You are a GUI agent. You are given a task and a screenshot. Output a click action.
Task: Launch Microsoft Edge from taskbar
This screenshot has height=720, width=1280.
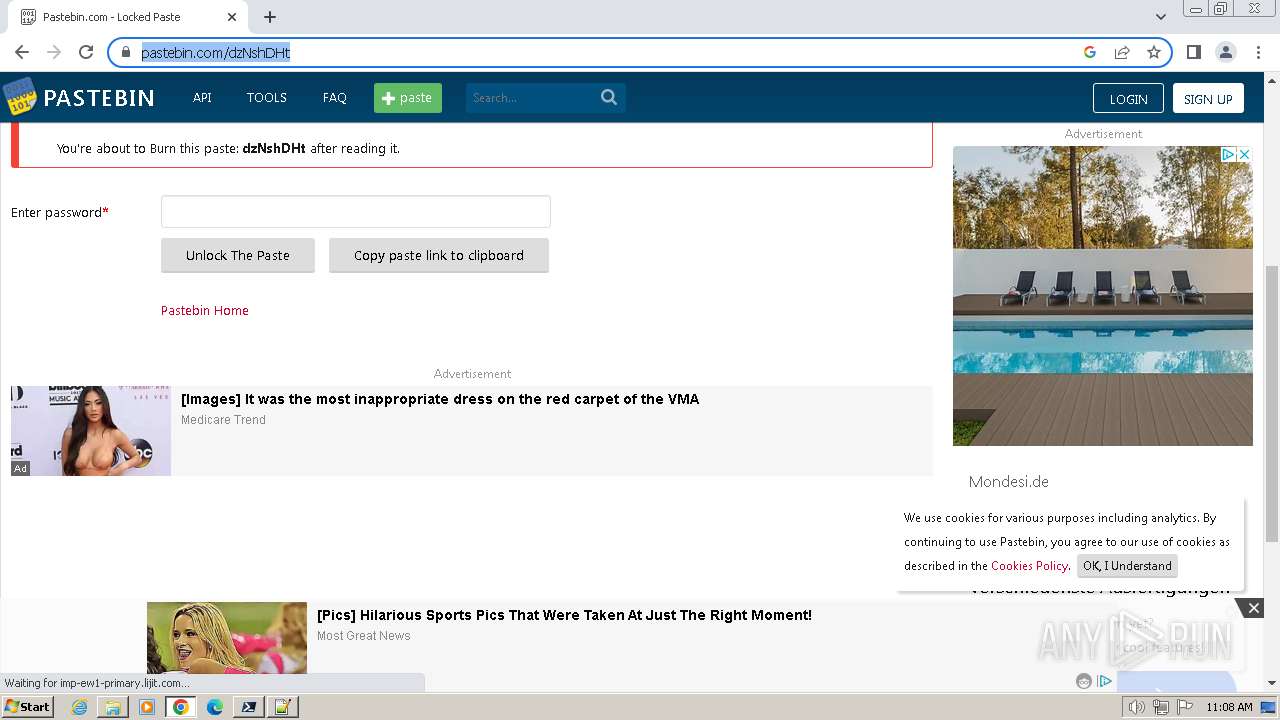215,707
